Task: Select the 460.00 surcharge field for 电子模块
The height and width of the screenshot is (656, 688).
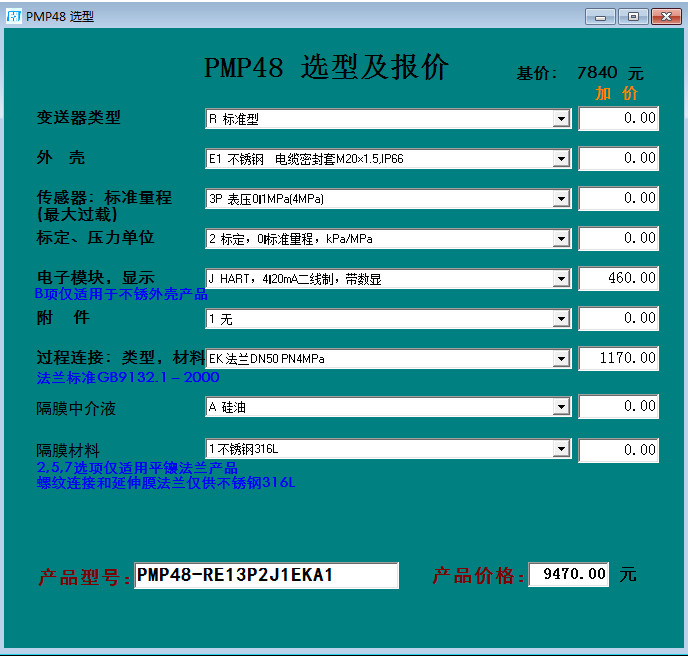Action: tap(618, 278)
